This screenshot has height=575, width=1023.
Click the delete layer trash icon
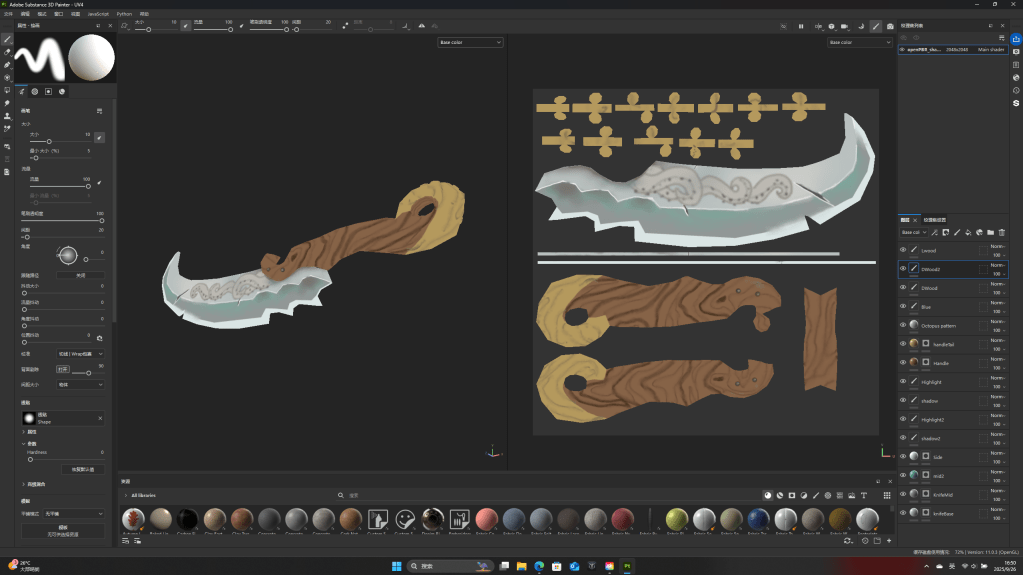click(1001, 232)
